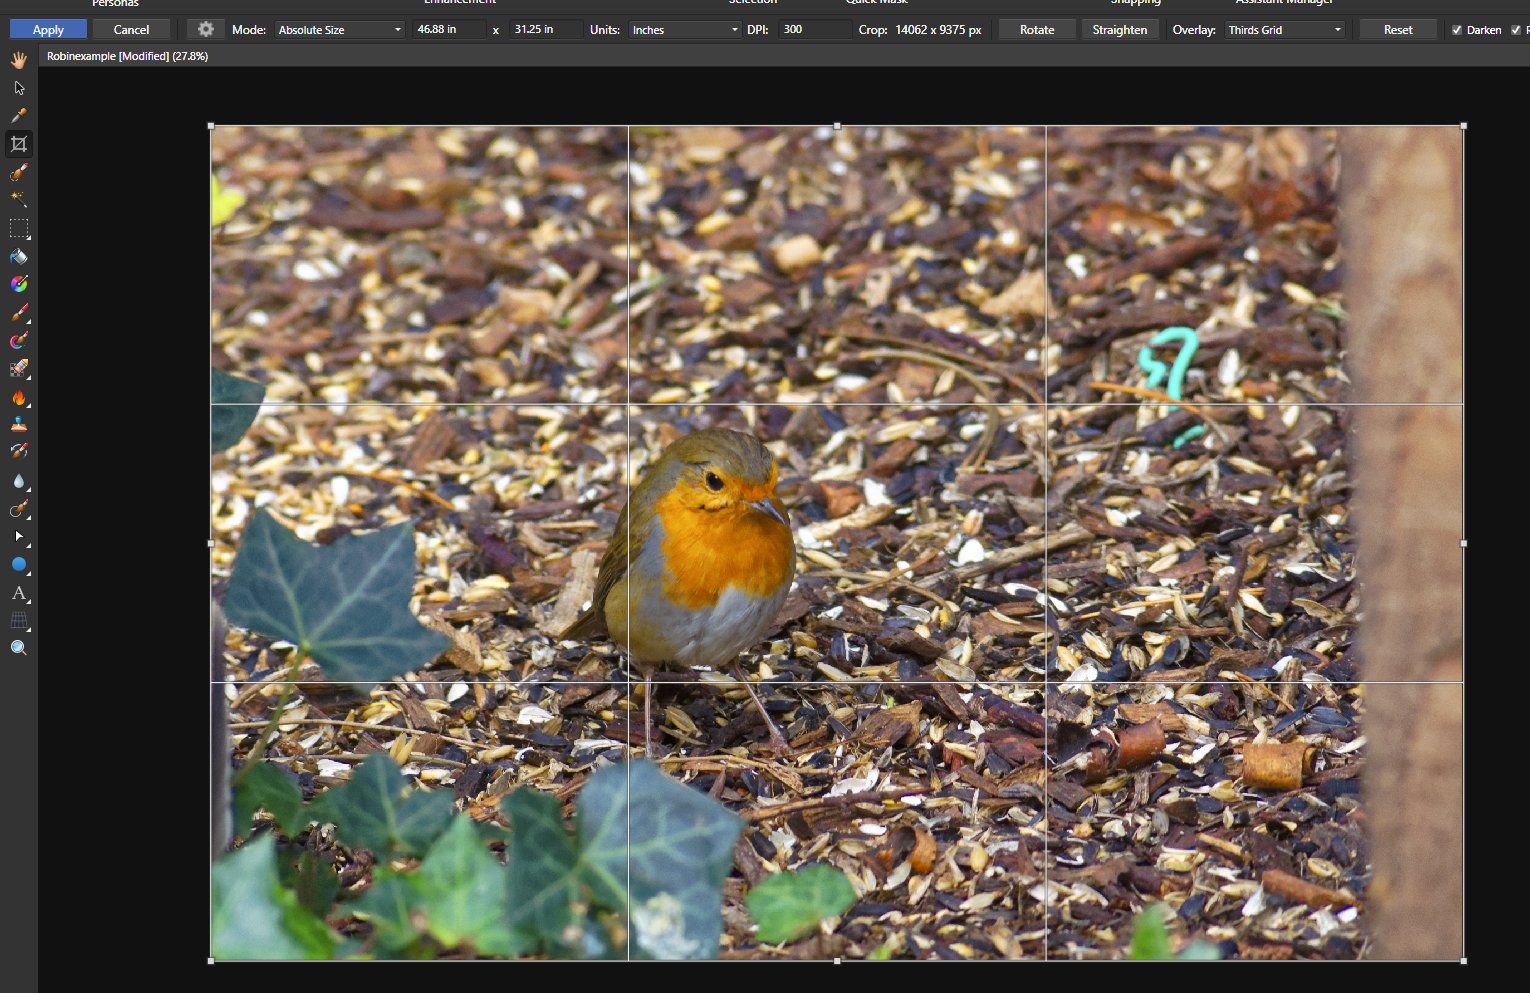Switch to Robinexample document tab

127,56
